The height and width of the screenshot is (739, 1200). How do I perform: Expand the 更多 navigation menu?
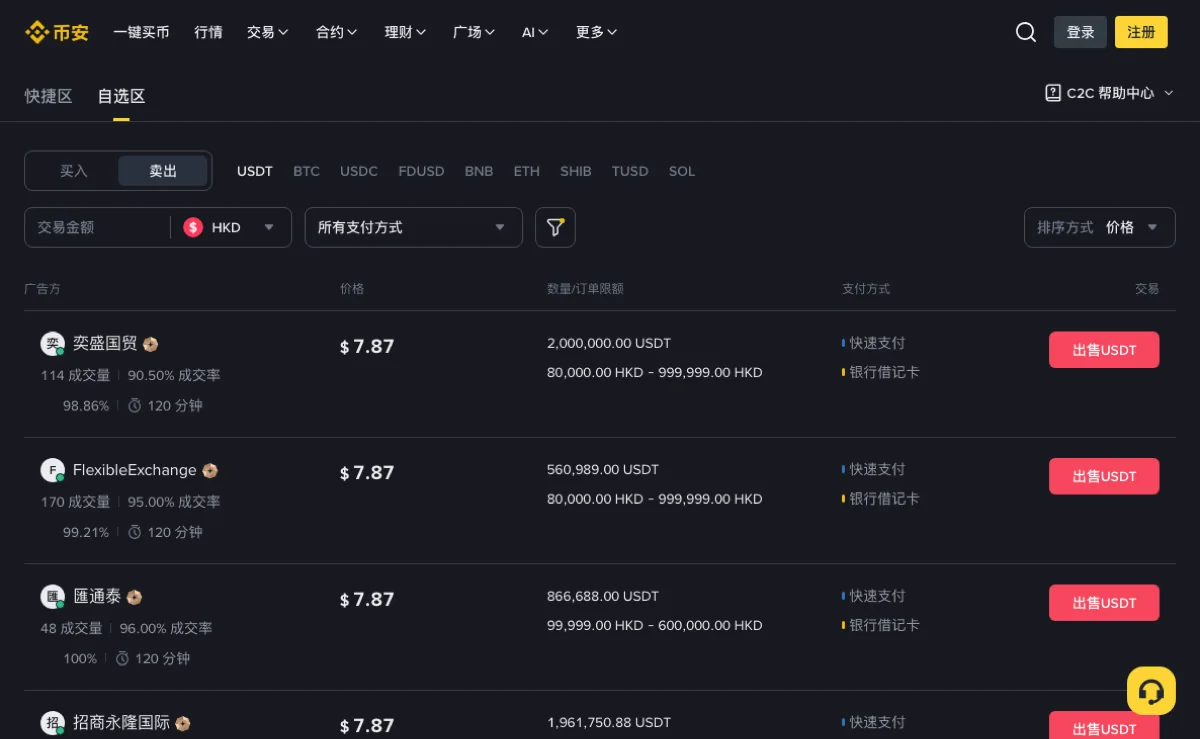(x=597, y=32)
